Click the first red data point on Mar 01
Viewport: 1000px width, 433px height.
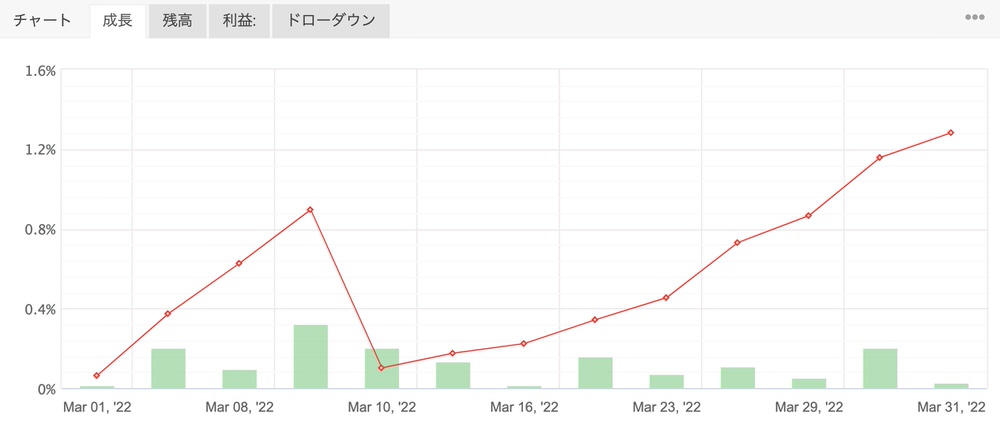point(97,375)
